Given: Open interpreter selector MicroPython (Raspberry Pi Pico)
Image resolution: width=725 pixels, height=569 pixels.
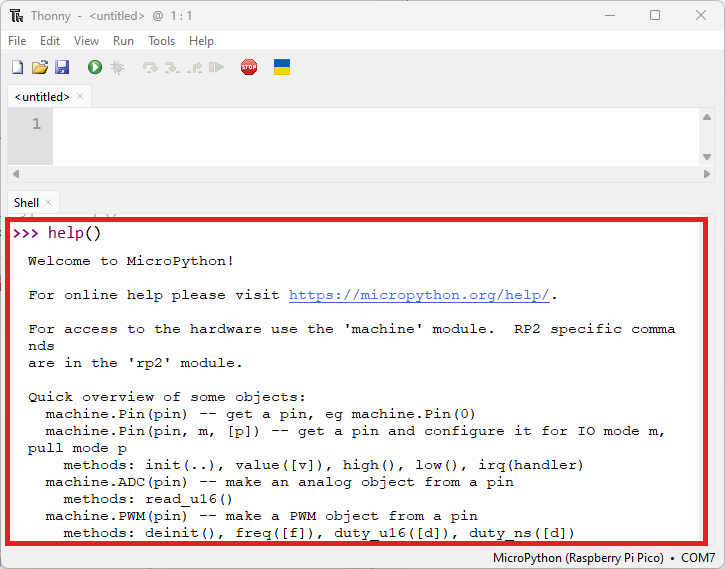Looking at the screenshot, I should pos(578,558).
